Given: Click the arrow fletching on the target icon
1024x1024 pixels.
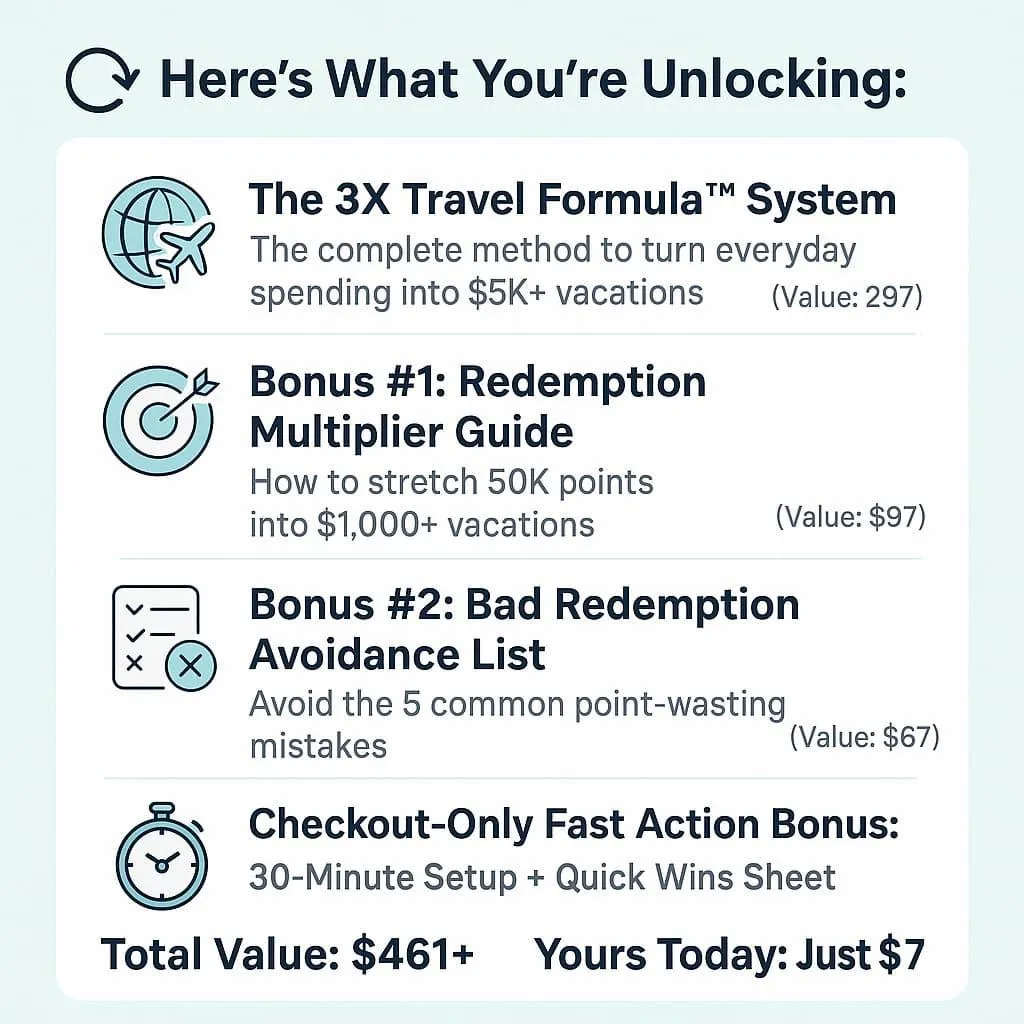Looking at the screenshot, I should click(x=208, y=381).
